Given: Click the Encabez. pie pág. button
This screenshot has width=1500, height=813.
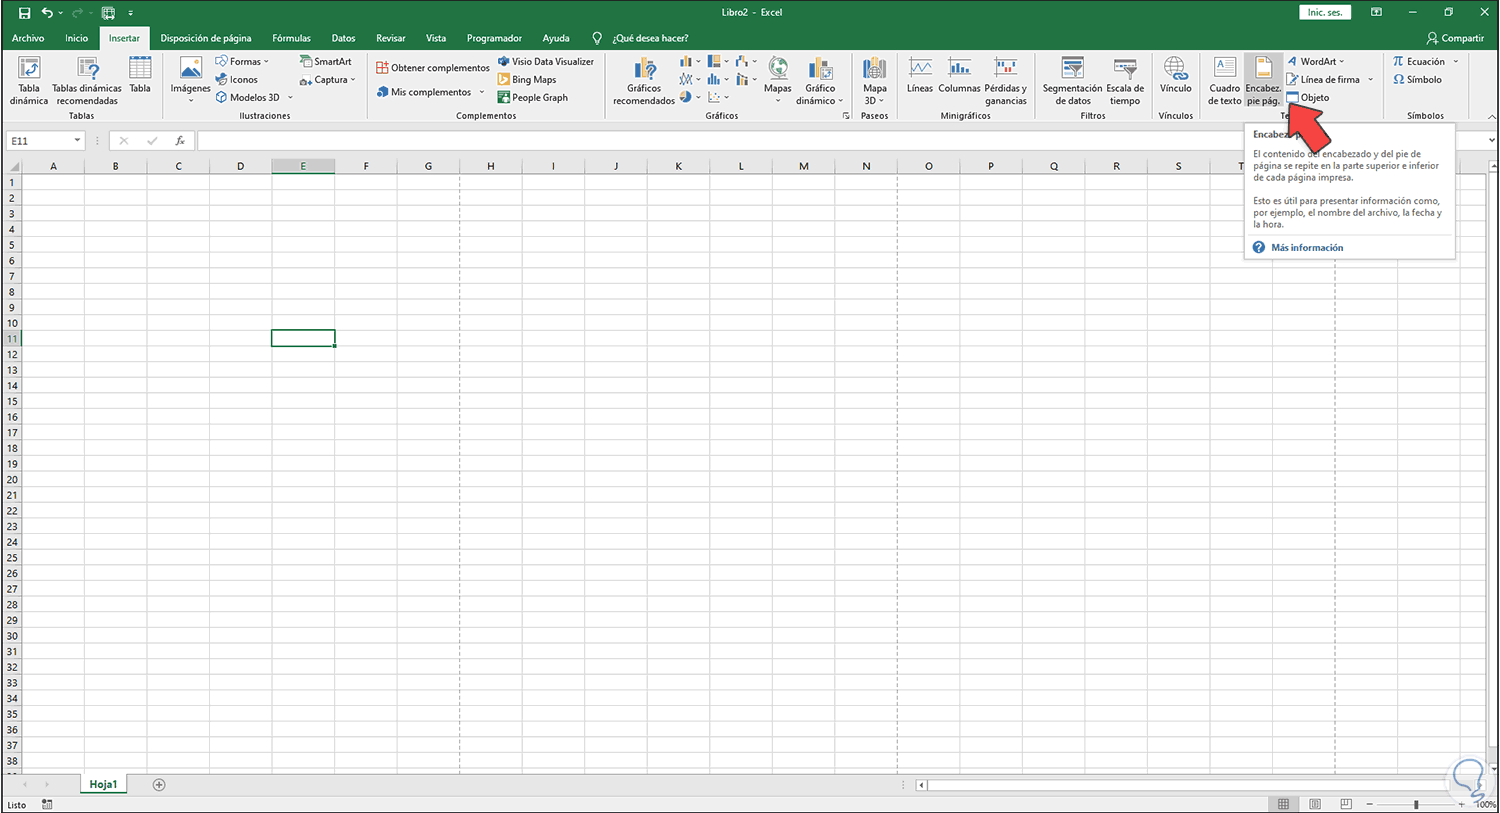Looking at the screenshot, I should [x=1263, y=81].
